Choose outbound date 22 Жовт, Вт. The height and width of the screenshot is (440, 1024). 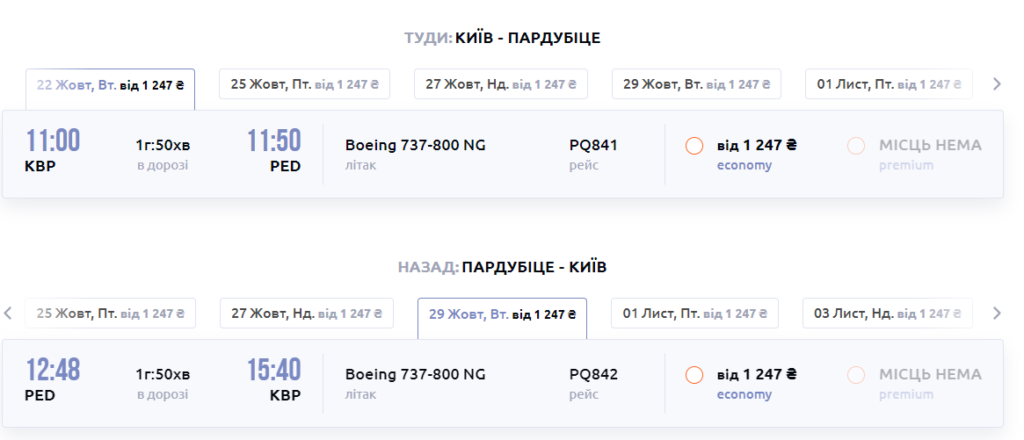click(110, 85)
